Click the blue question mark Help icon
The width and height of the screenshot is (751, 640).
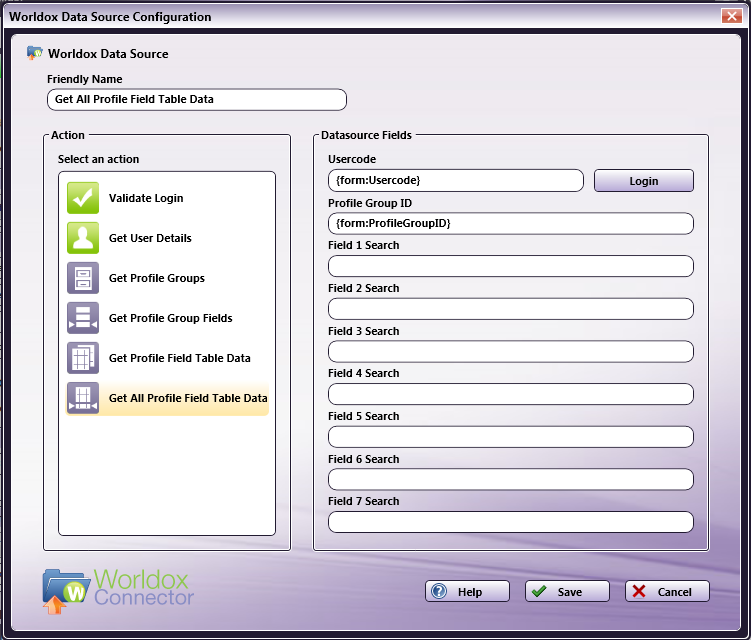pyautogui.click(x=439, y=591)
